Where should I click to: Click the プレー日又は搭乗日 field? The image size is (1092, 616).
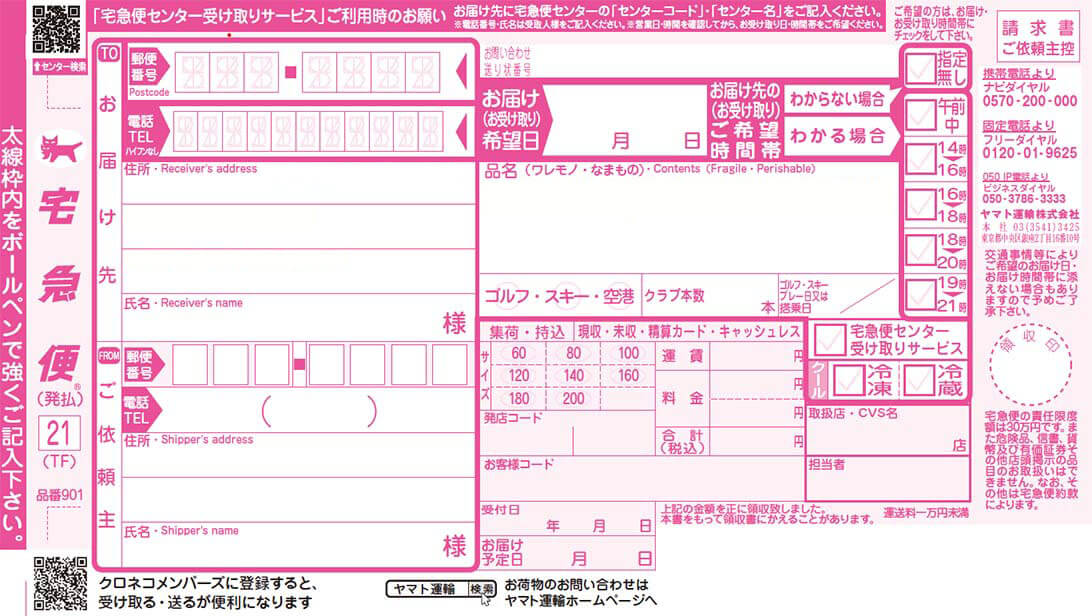tap(838, 296)
